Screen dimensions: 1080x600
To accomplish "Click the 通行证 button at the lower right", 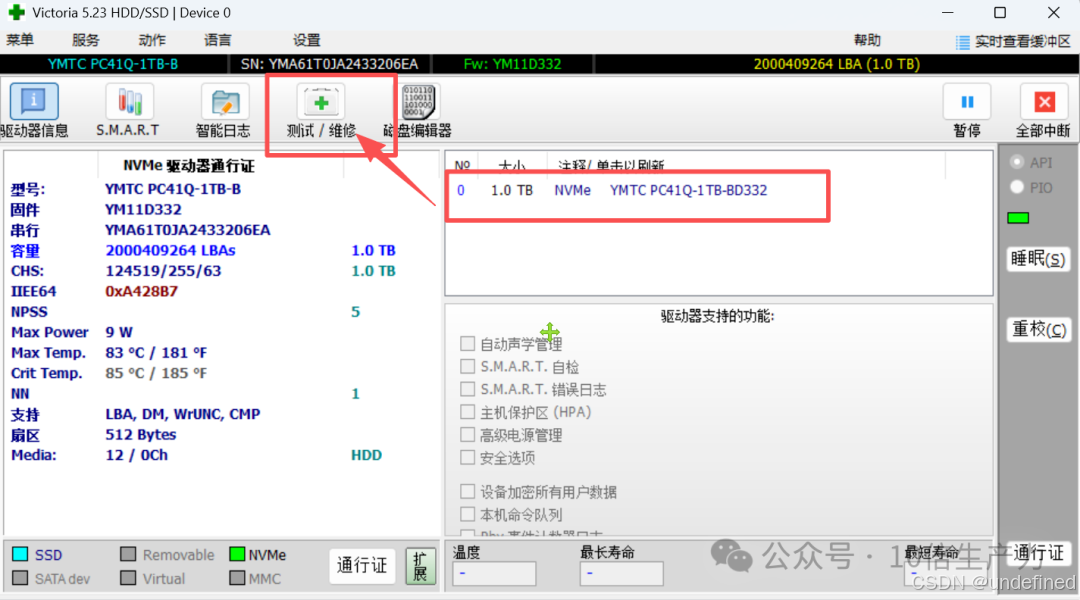I will (x=1038, y=553).
